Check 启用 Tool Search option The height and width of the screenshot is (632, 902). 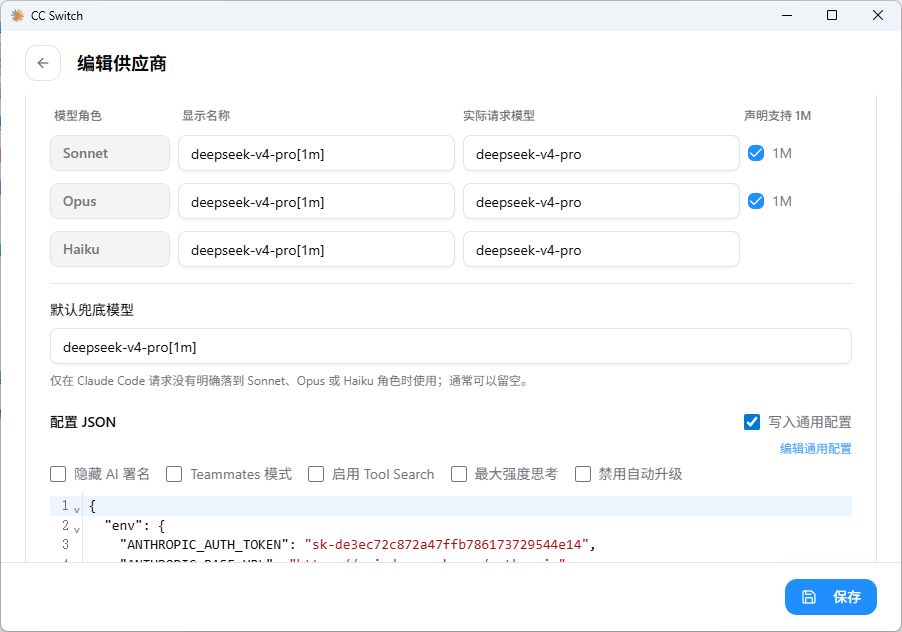tap(316, 474)
